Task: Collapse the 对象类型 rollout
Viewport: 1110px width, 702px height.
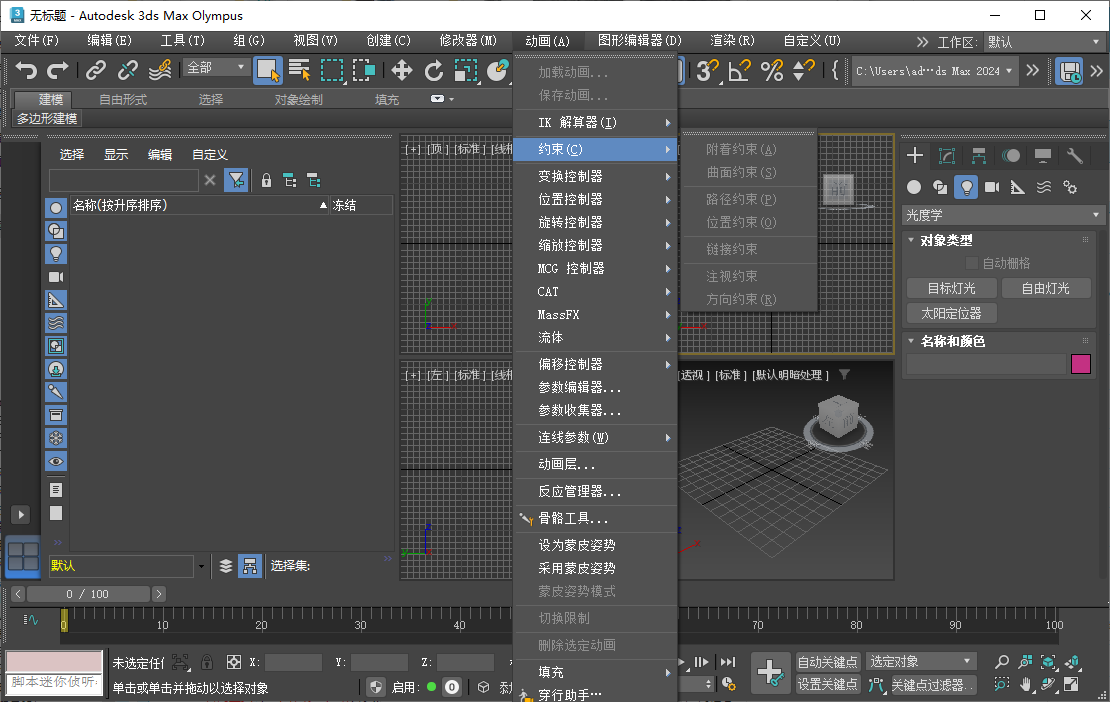Action: pyautogui.click(x=946, y=241)
